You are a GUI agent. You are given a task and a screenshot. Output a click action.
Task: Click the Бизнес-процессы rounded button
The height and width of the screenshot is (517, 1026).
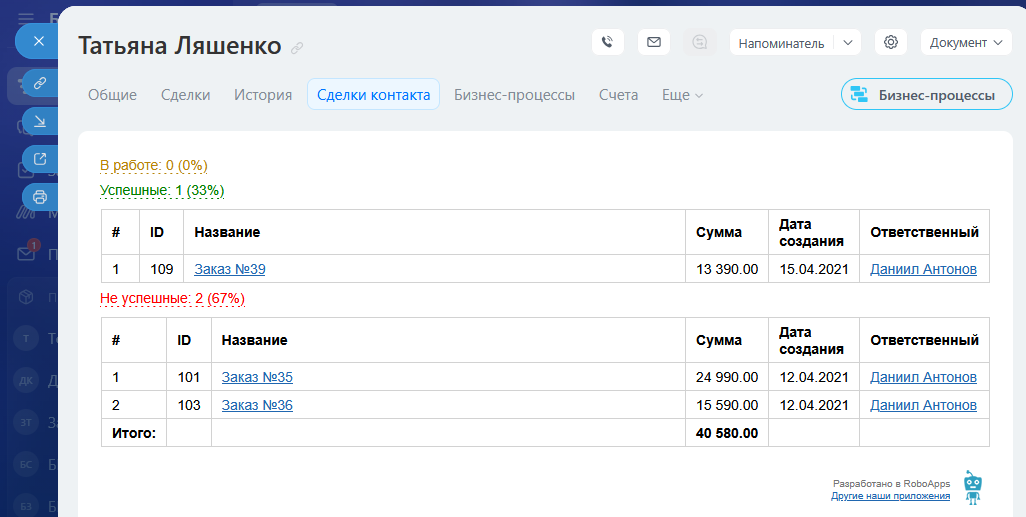927,95
